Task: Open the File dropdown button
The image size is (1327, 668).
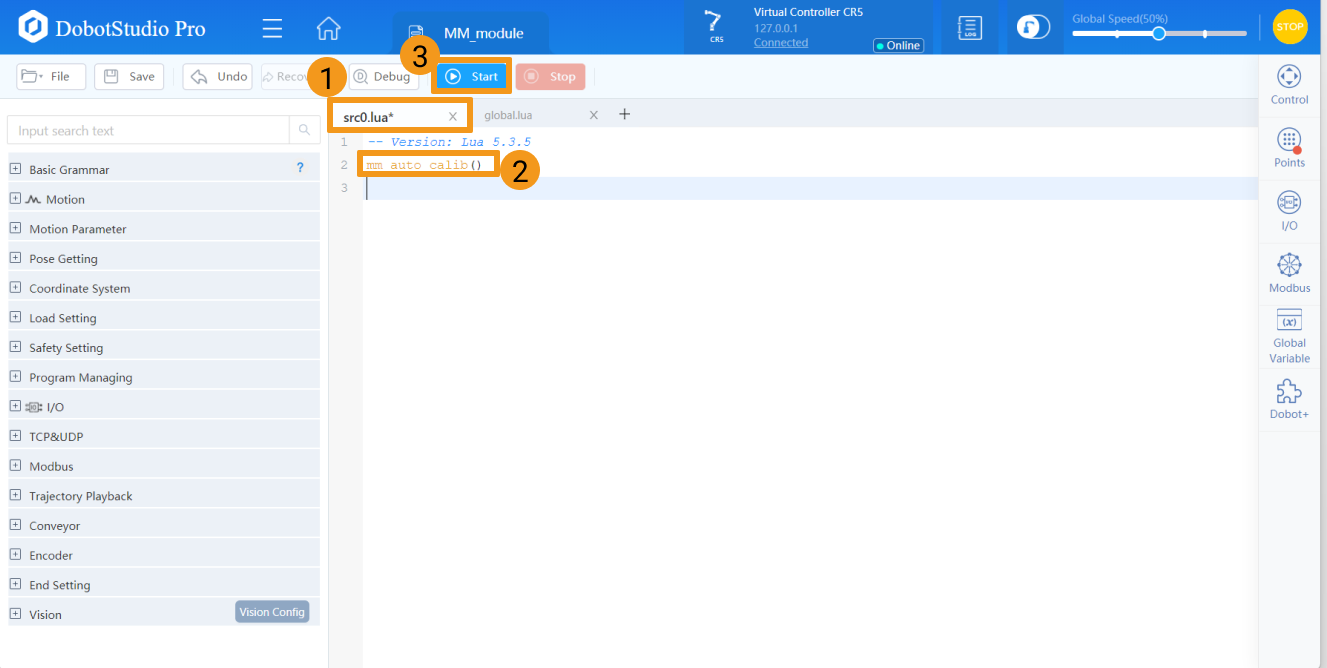Action: [51, 76]
